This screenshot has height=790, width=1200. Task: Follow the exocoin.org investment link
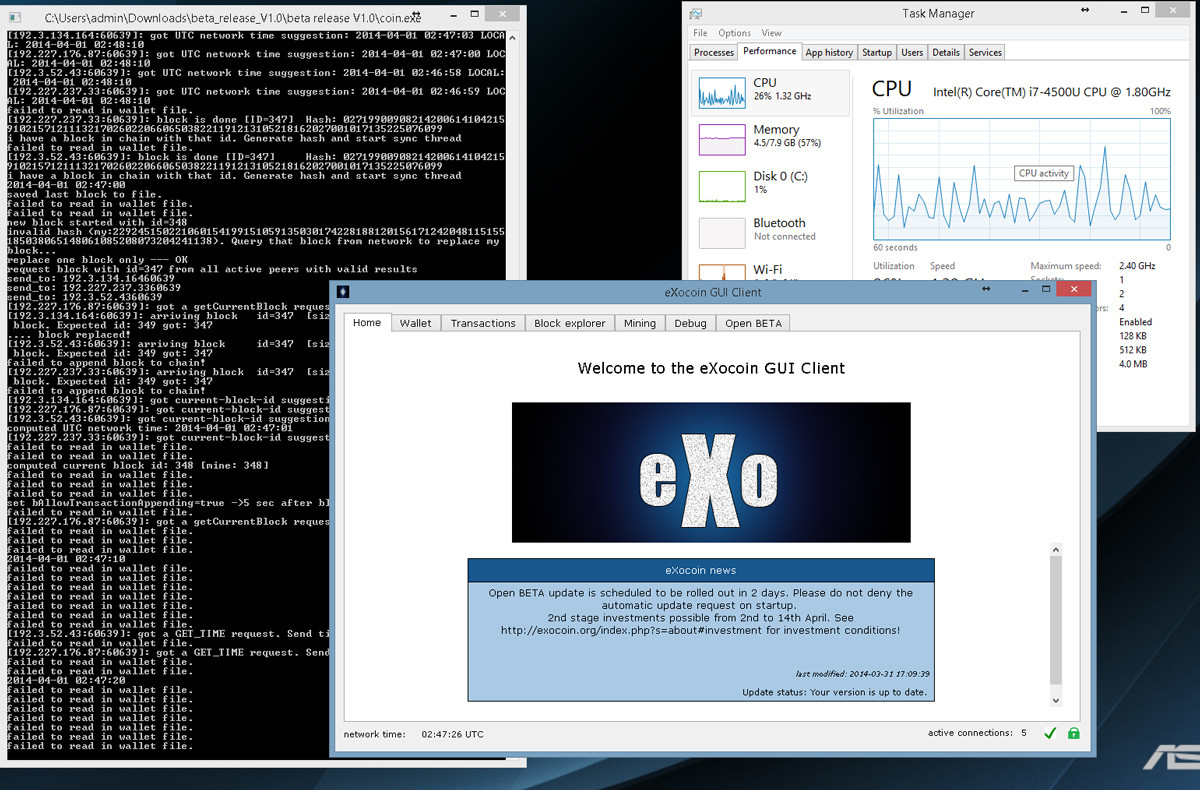click(633, 630)
